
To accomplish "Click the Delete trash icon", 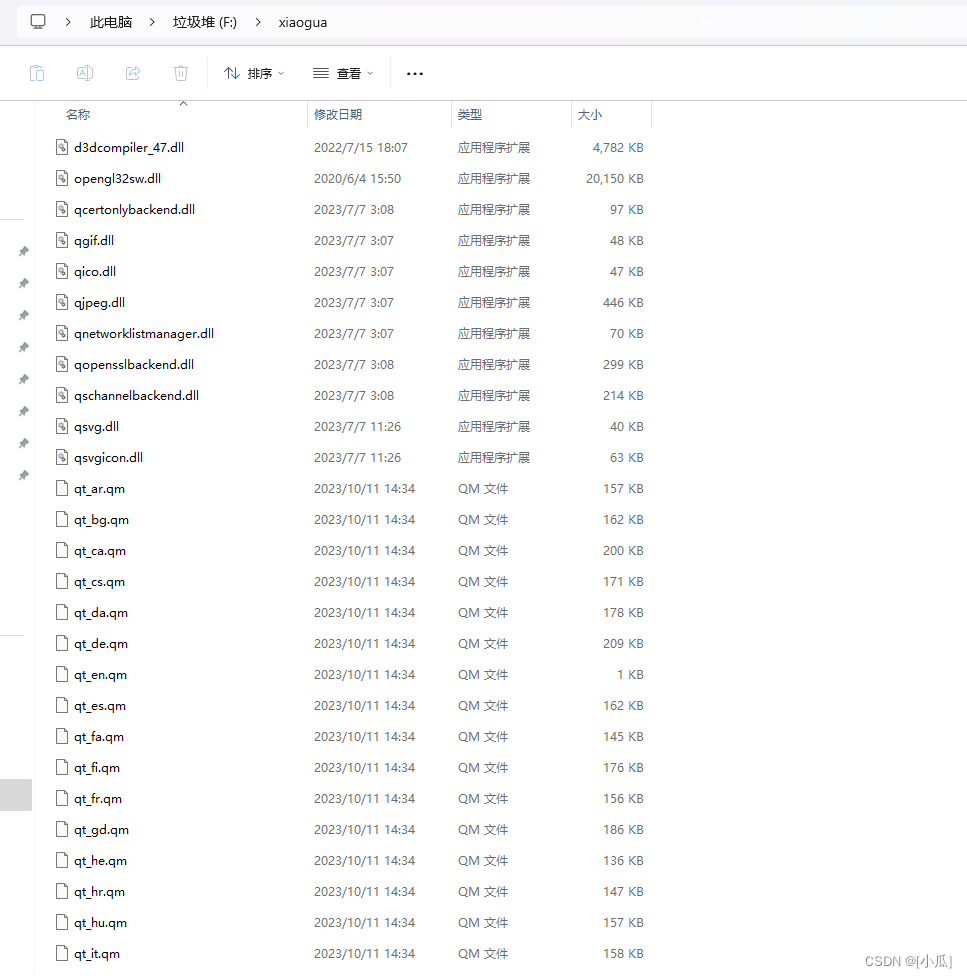I will coord(181,74).
